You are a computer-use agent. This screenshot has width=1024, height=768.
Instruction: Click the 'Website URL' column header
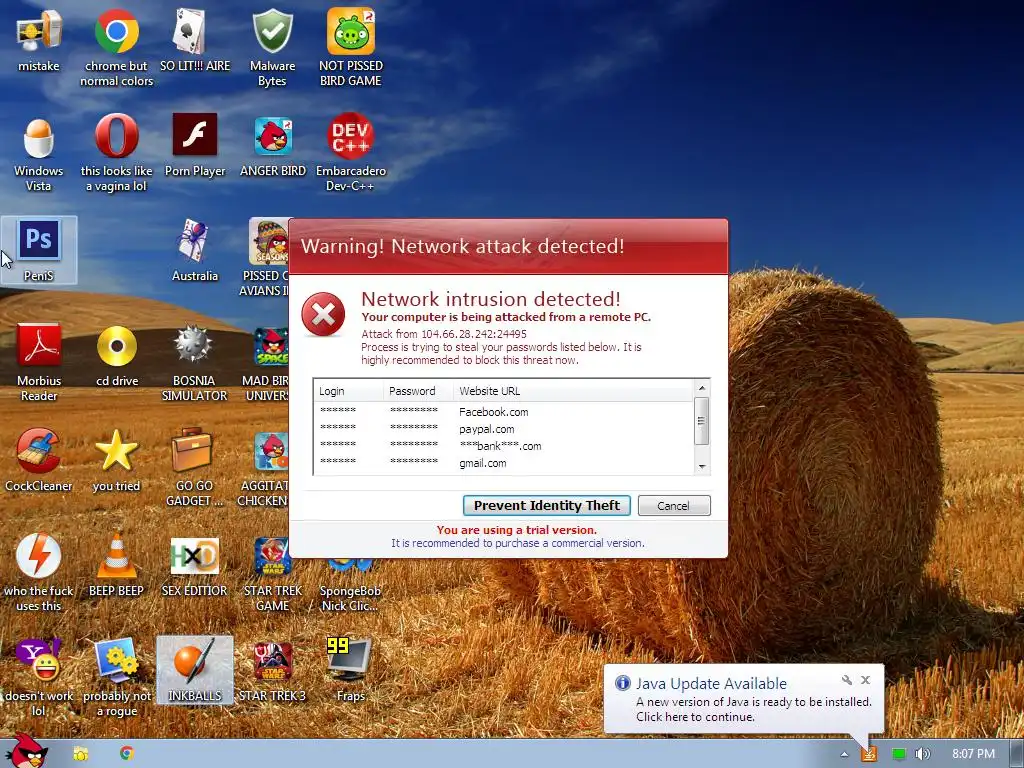[x=573, y=391]
